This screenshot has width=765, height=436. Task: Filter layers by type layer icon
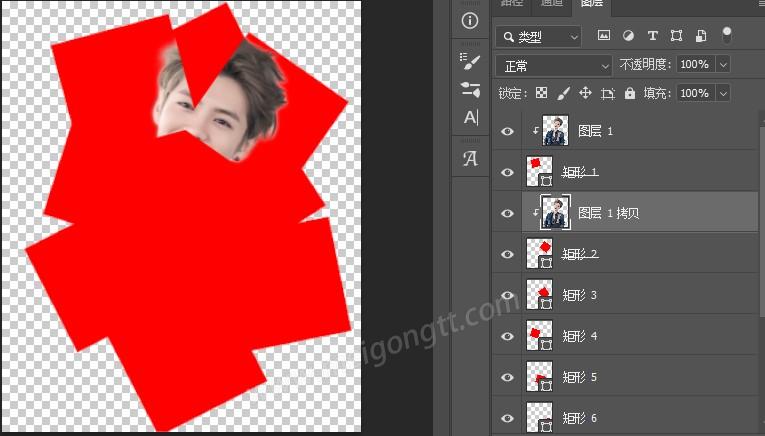point(652,36)
